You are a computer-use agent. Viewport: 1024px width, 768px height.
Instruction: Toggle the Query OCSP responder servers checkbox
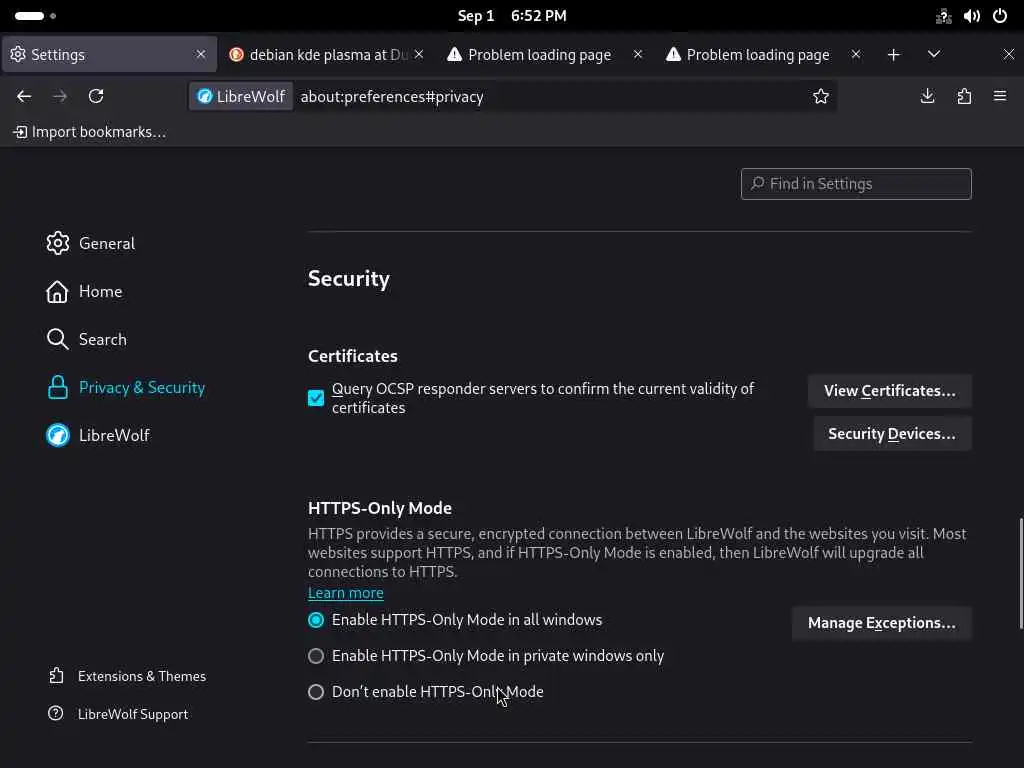click(316, 398)
